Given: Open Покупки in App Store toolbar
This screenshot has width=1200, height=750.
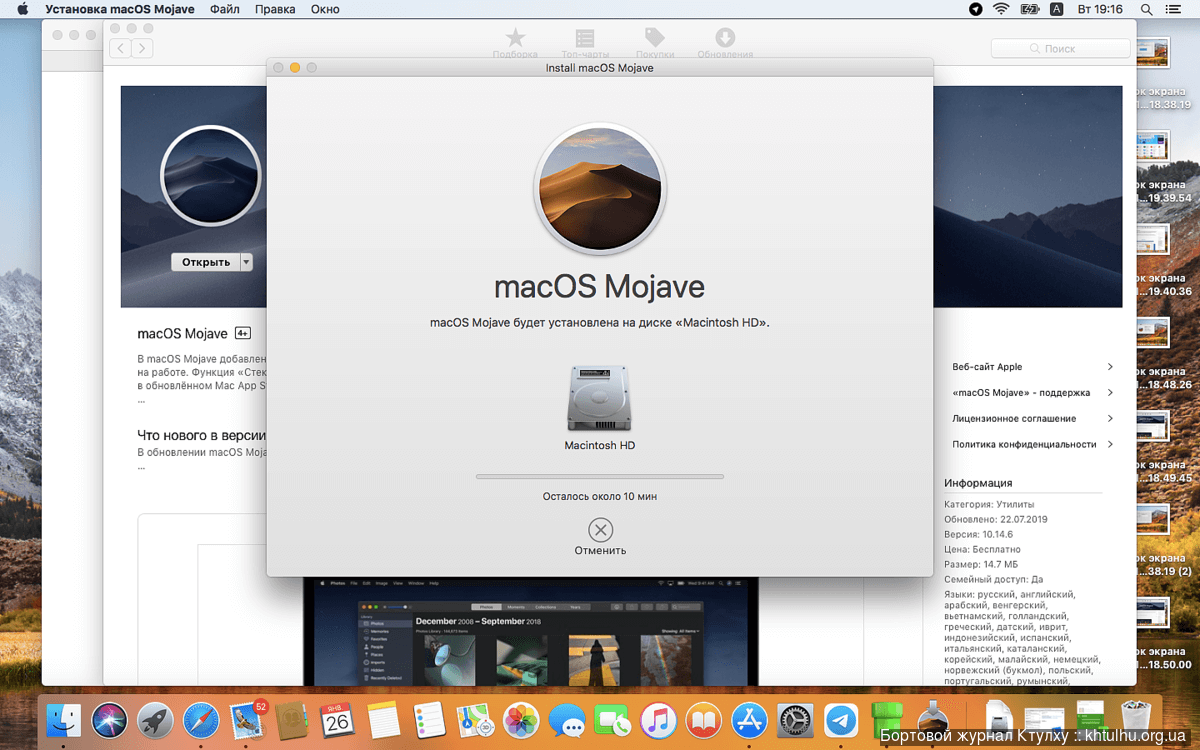Looking at the screenshot, I should pyautogui.click(x=655, y=43).
